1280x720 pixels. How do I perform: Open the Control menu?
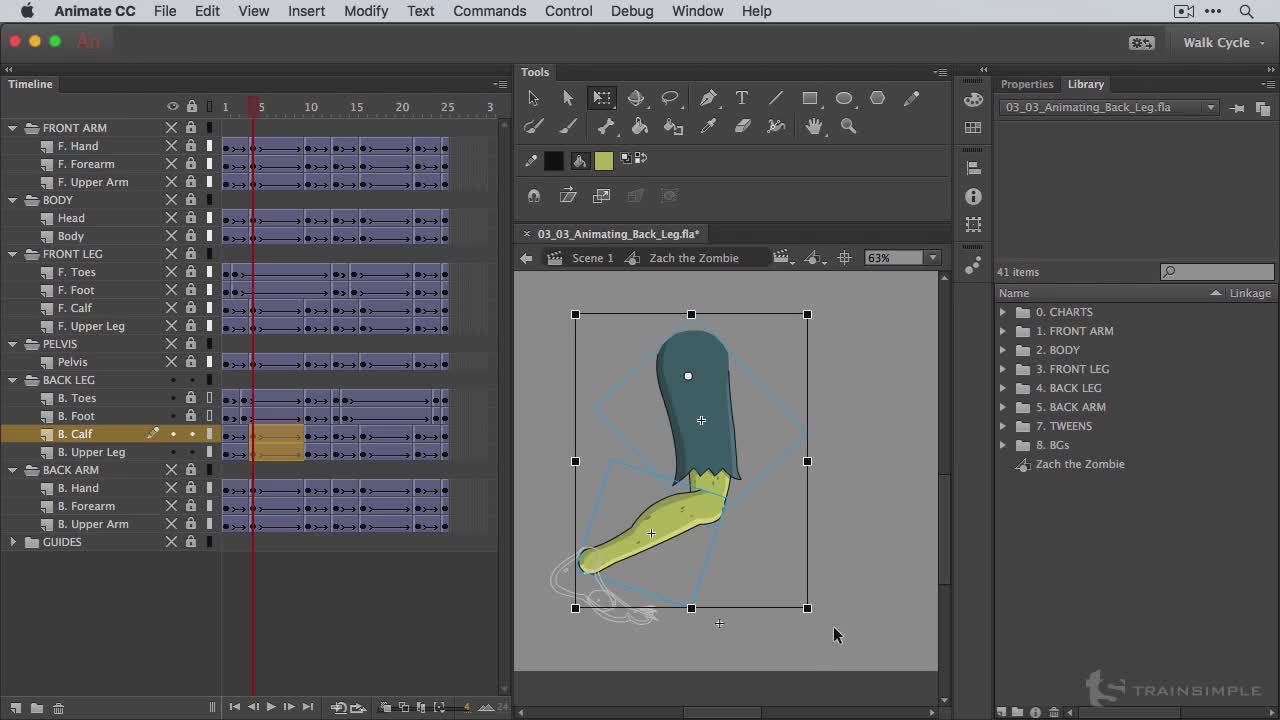tap(569, 11)
